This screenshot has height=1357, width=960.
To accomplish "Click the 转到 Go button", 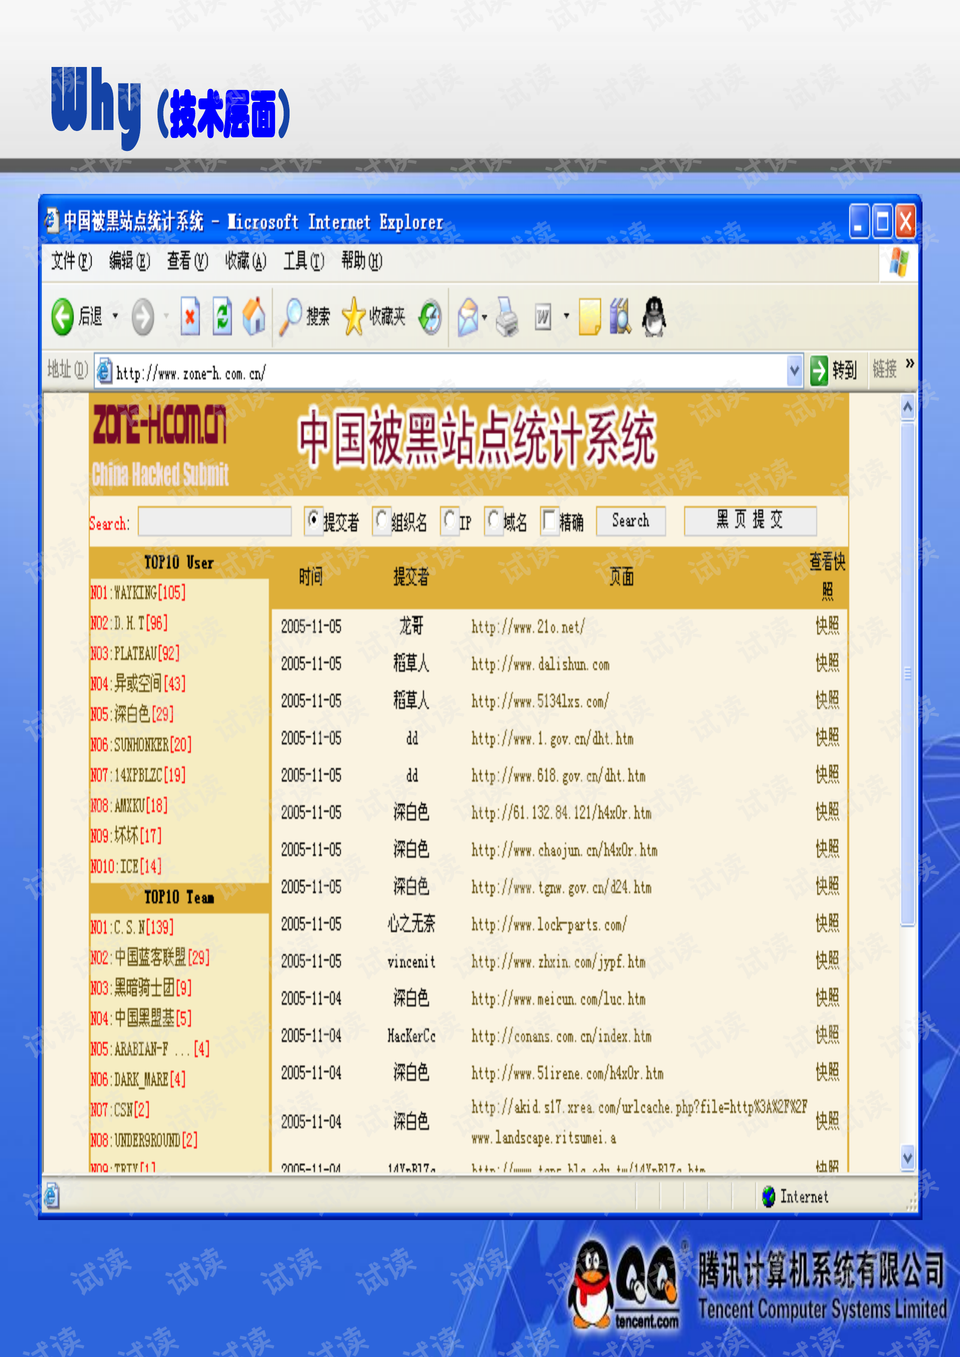I will (834, 371).
